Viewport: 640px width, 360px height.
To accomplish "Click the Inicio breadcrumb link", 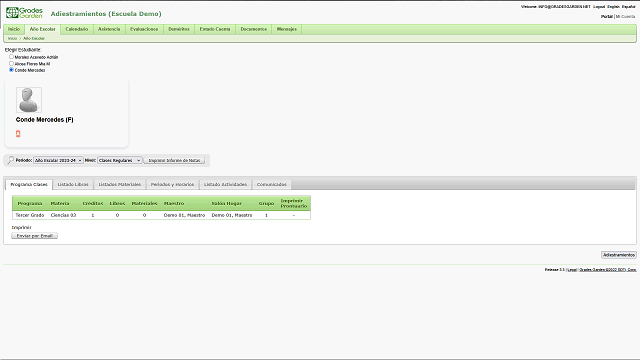I will (x=12, y=38).
